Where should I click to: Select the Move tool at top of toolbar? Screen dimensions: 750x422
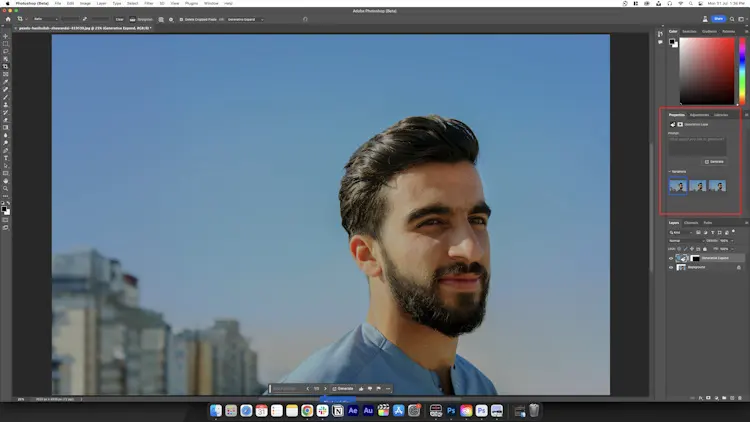pyautogui.click(x=6, y=36)
